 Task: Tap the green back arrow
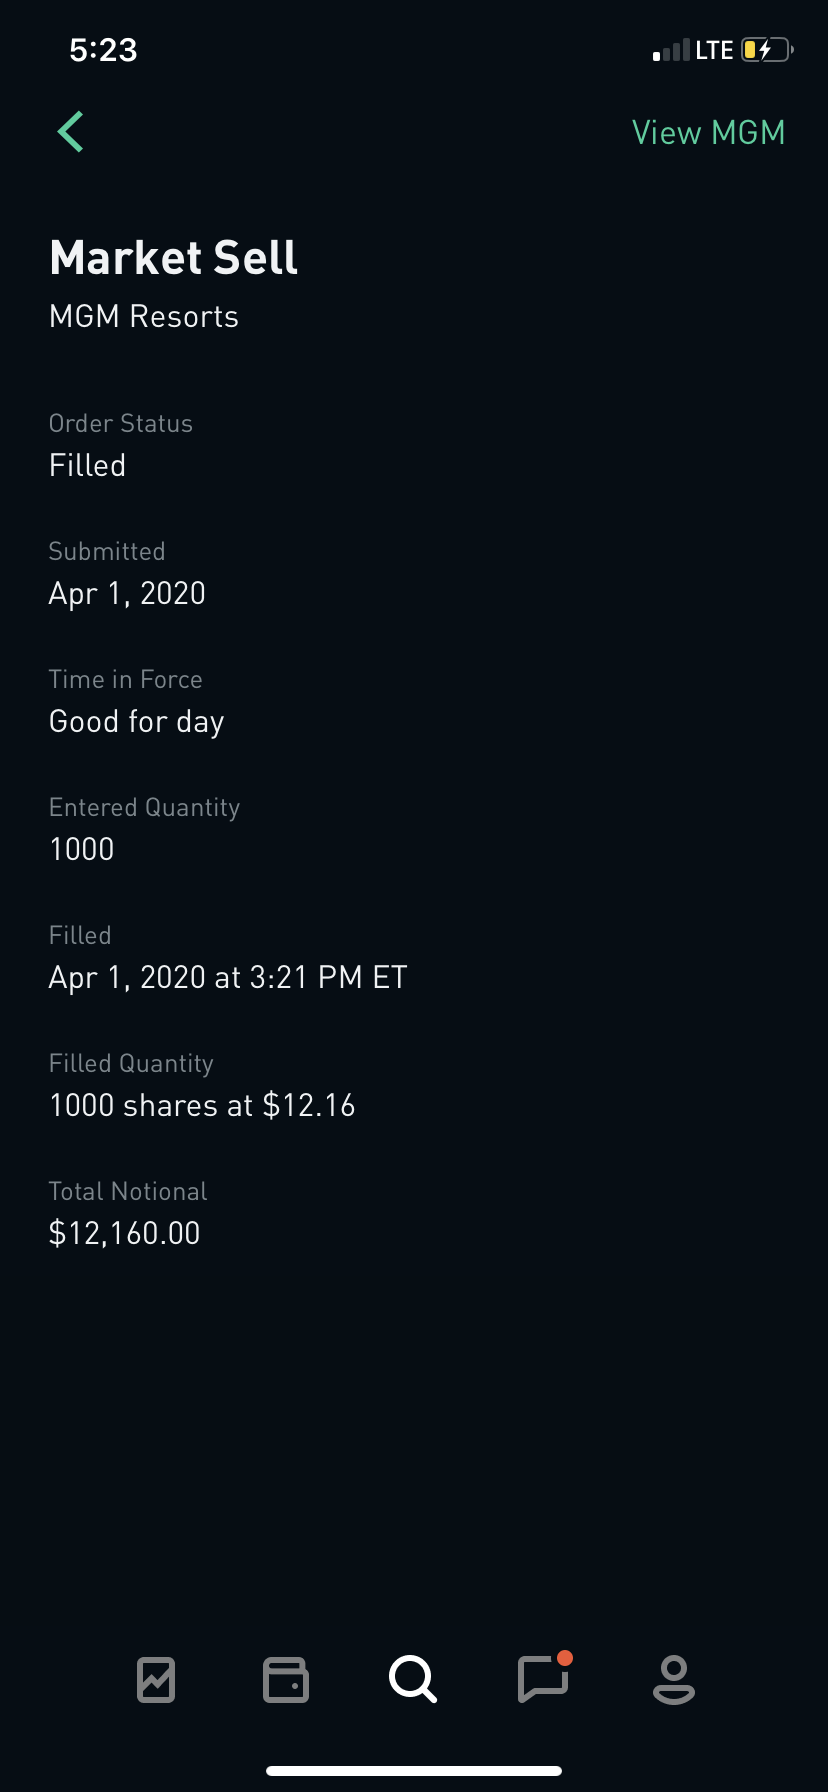[71, 132]
